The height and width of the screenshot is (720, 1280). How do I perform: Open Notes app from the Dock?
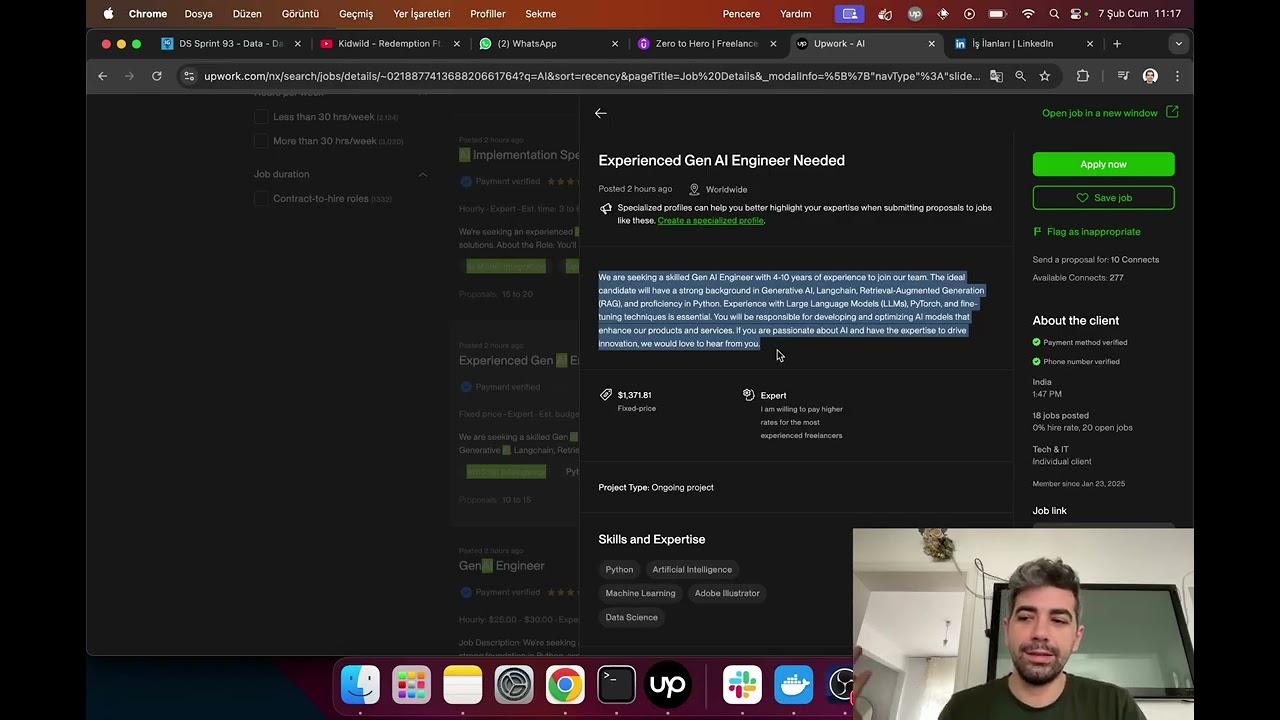(463, 685)
